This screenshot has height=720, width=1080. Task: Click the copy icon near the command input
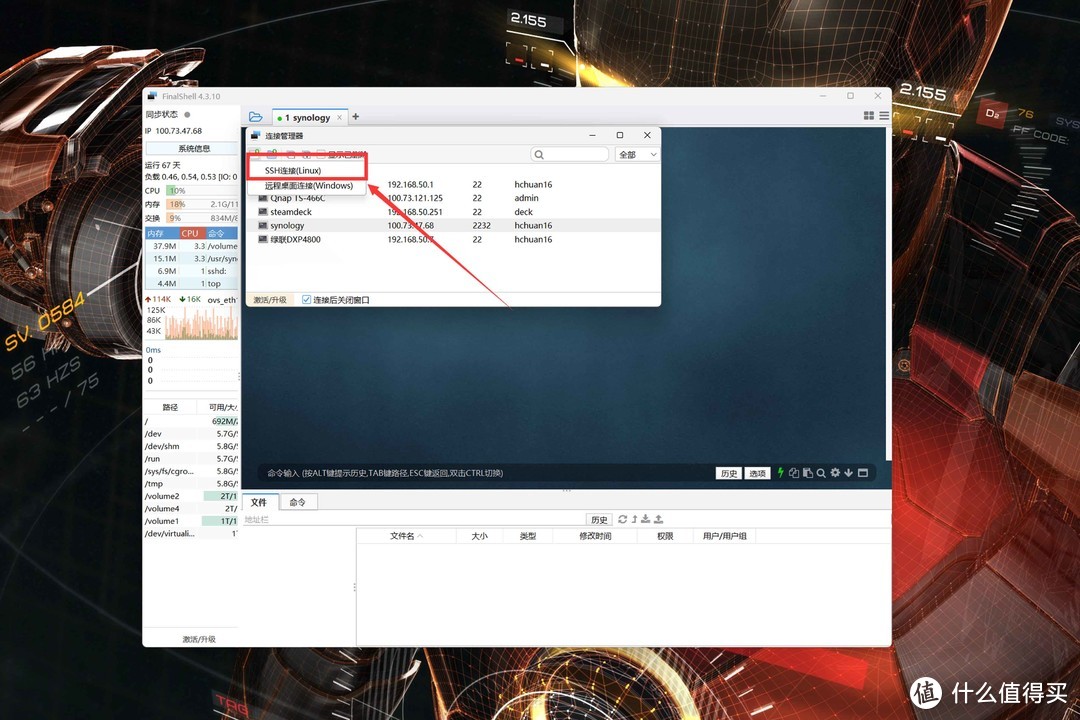[x=794, y=472]
